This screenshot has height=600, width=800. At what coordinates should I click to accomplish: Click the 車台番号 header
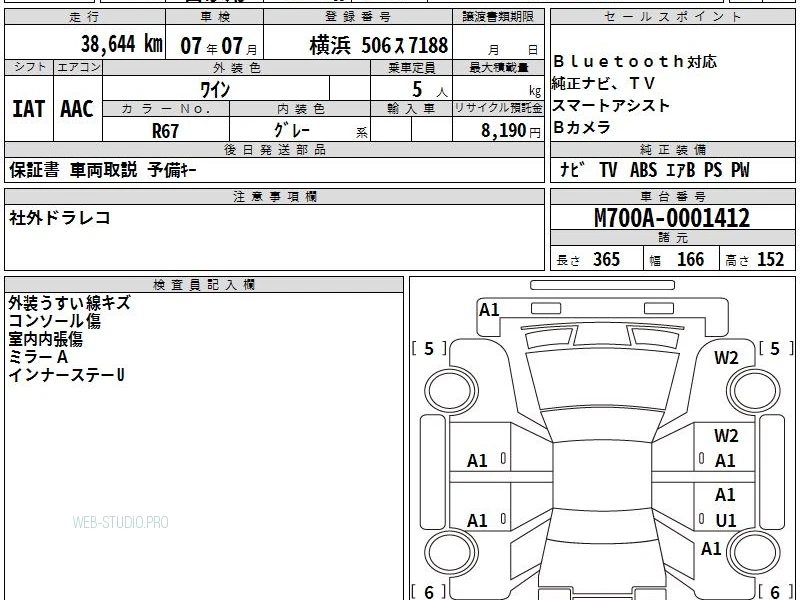(672, 196)
